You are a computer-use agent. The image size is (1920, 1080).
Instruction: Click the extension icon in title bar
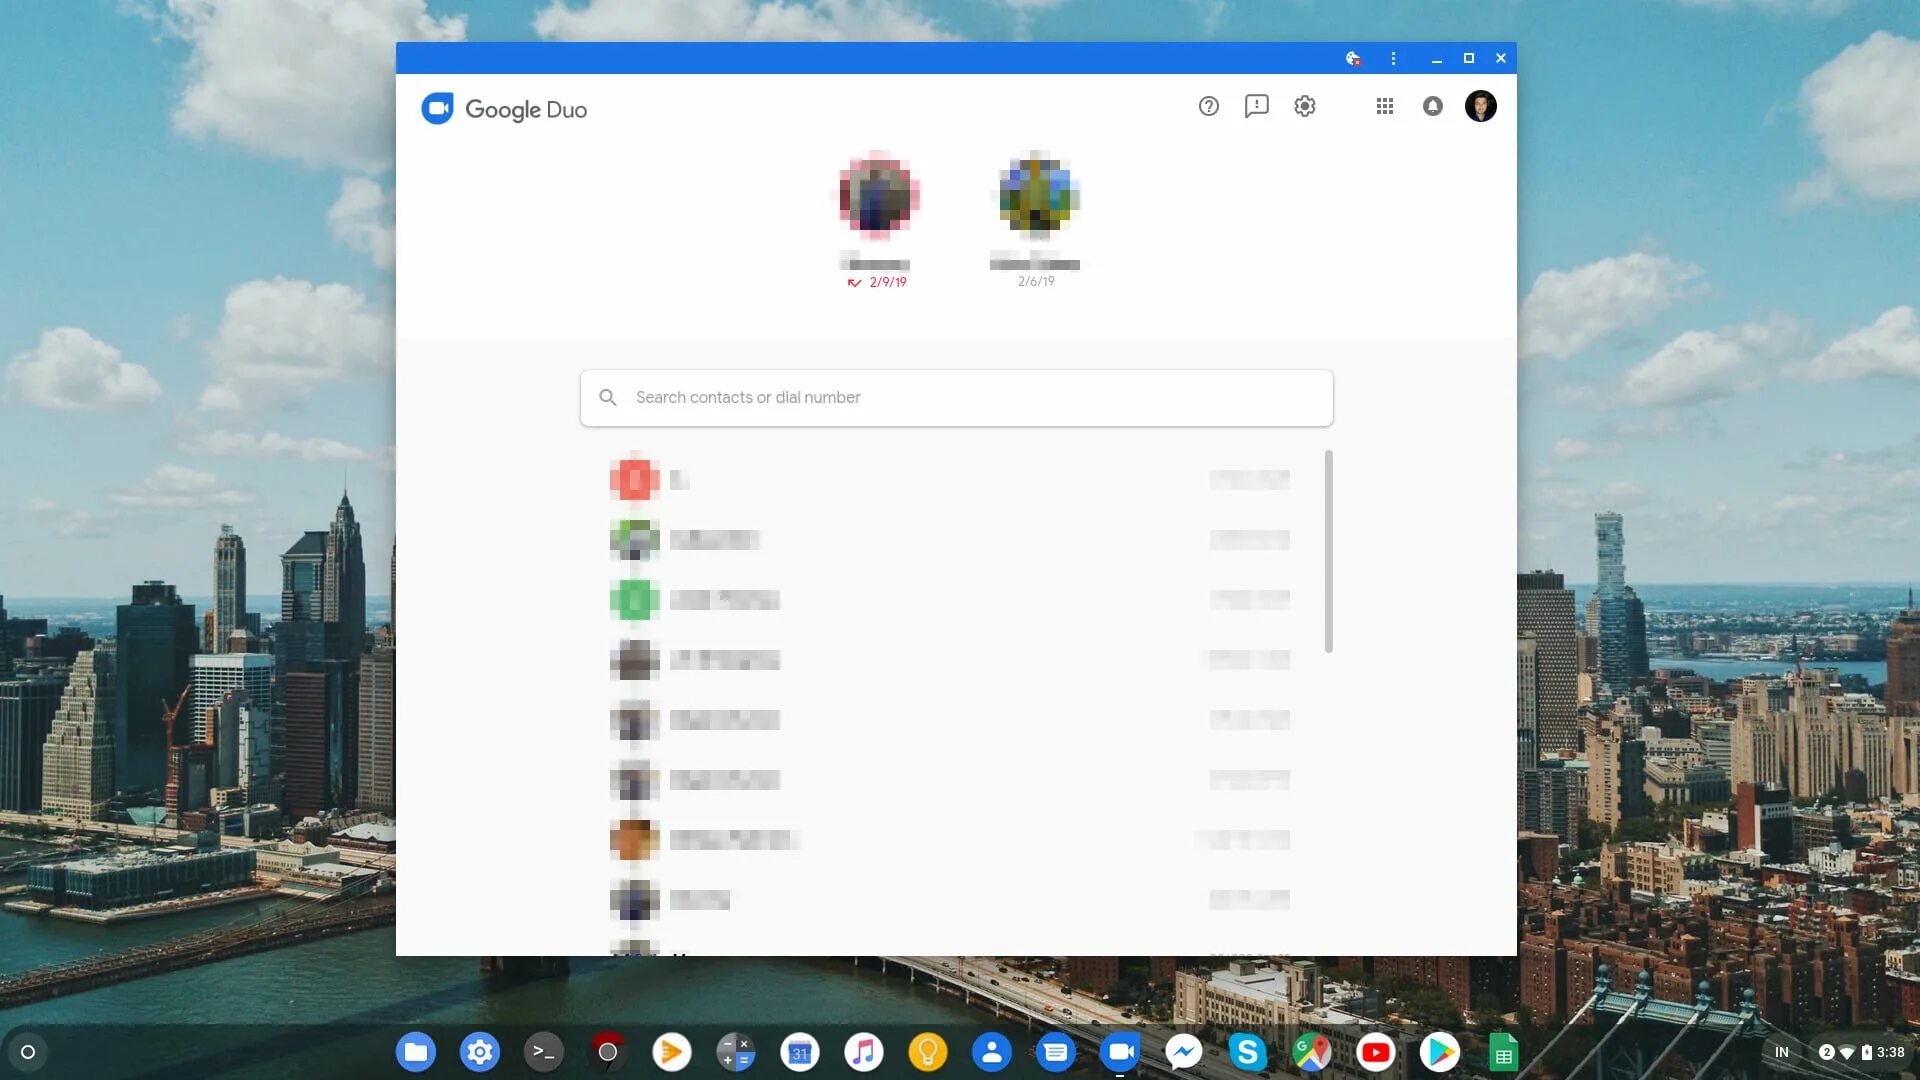[x=1352, y=58]
